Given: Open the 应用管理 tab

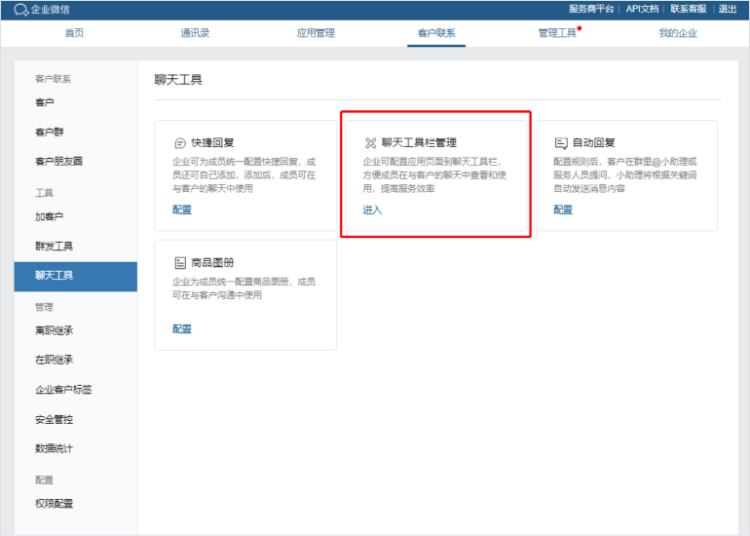Looking at the screenshot, I should [x=315, y=33].
